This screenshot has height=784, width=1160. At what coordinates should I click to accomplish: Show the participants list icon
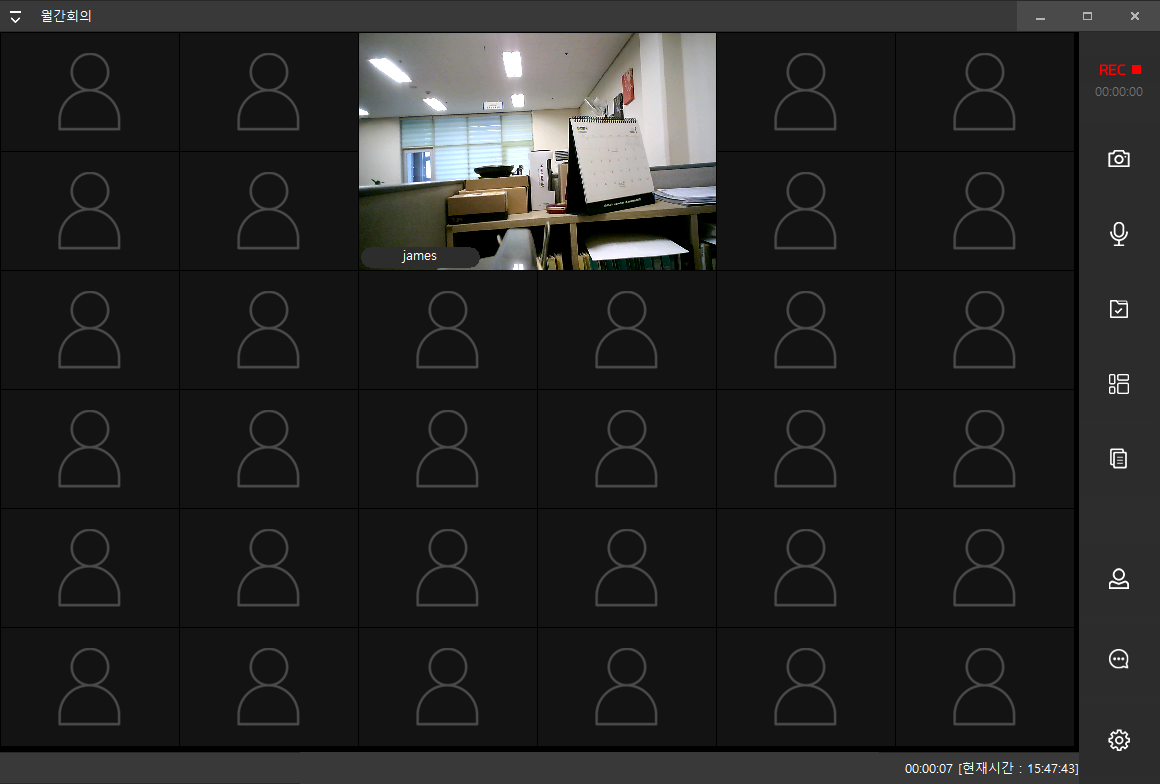pyautogui.click(x=1119, y=579)
